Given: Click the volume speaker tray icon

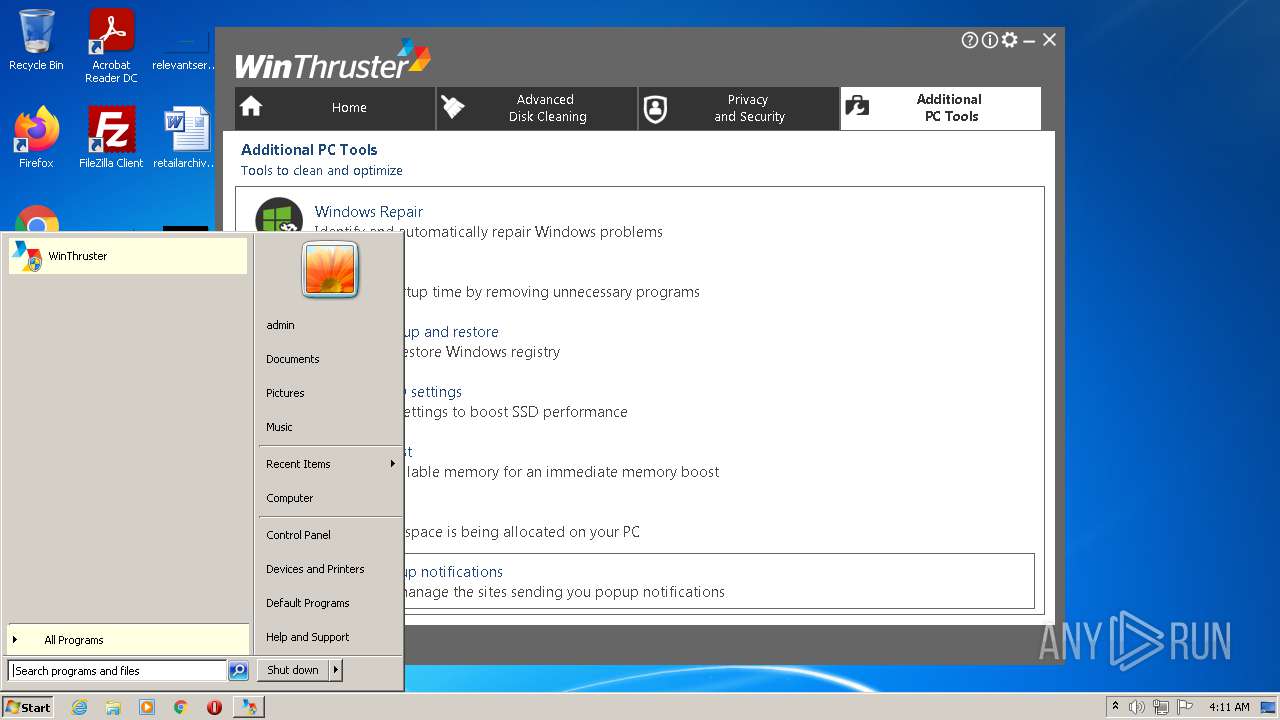Looking at the screenshot, I should 1137,707.
